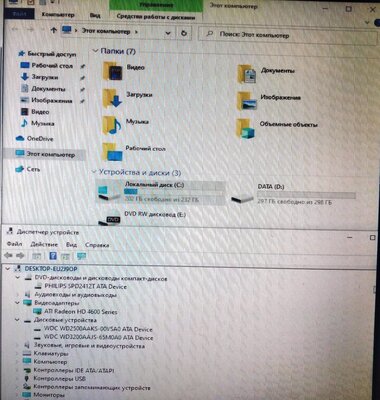Click the scan hardware monitor toolbar icon
Image resolution: width=380 pixels, height=400 pixels.
click(81, 256)
